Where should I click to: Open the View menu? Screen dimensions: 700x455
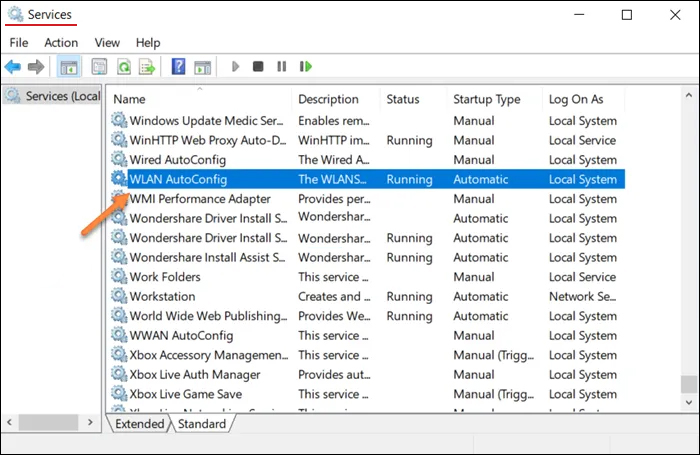[107, 43]
